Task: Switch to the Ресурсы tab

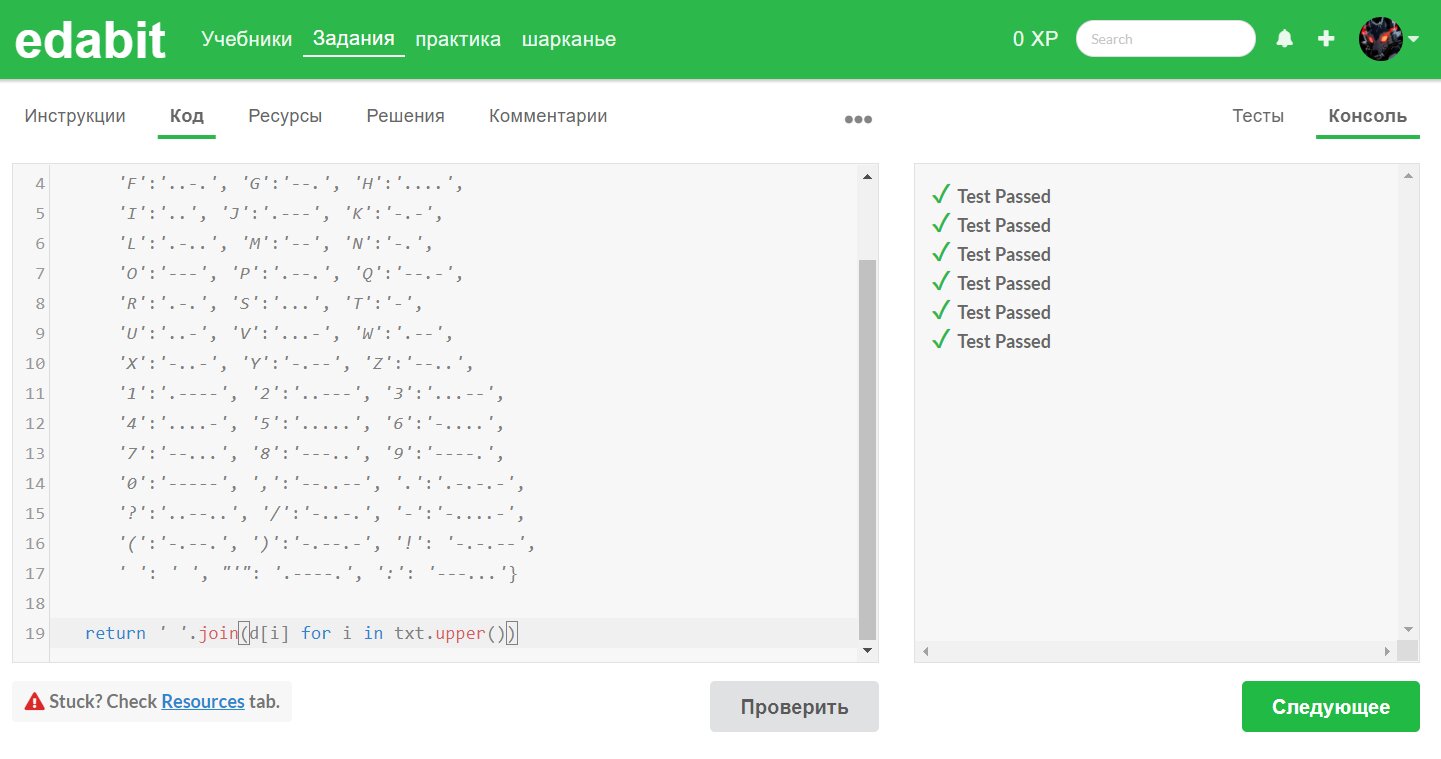Action: pos(285,116)
